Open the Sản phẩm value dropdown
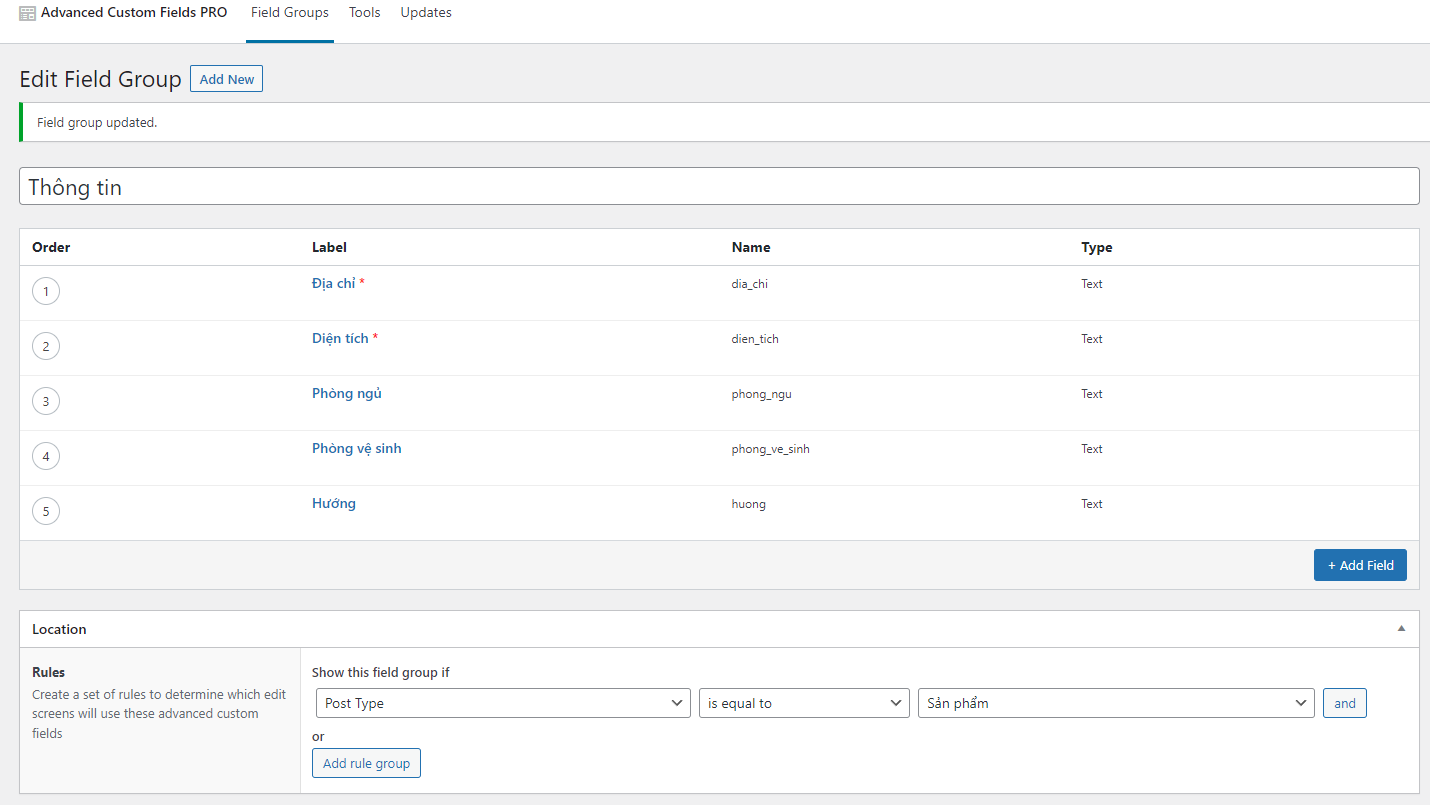 click(x=1116, y=703)
